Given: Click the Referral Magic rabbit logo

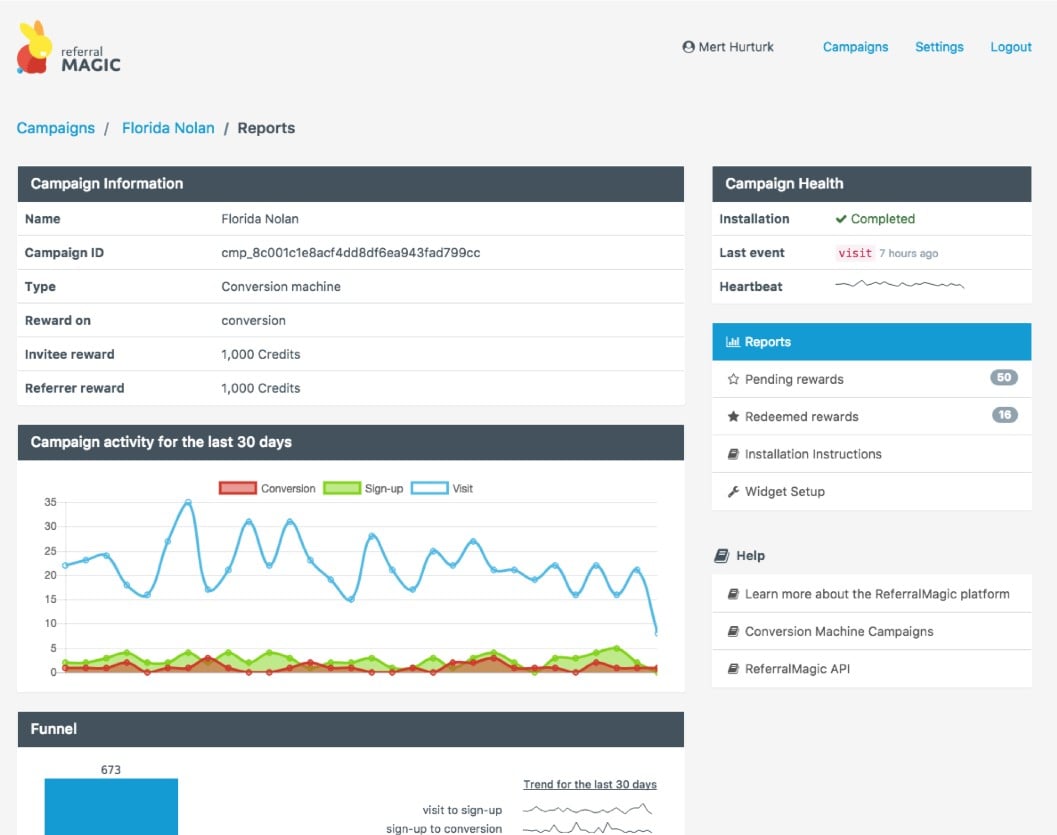Looking at the screenshot, I should 34,47.
